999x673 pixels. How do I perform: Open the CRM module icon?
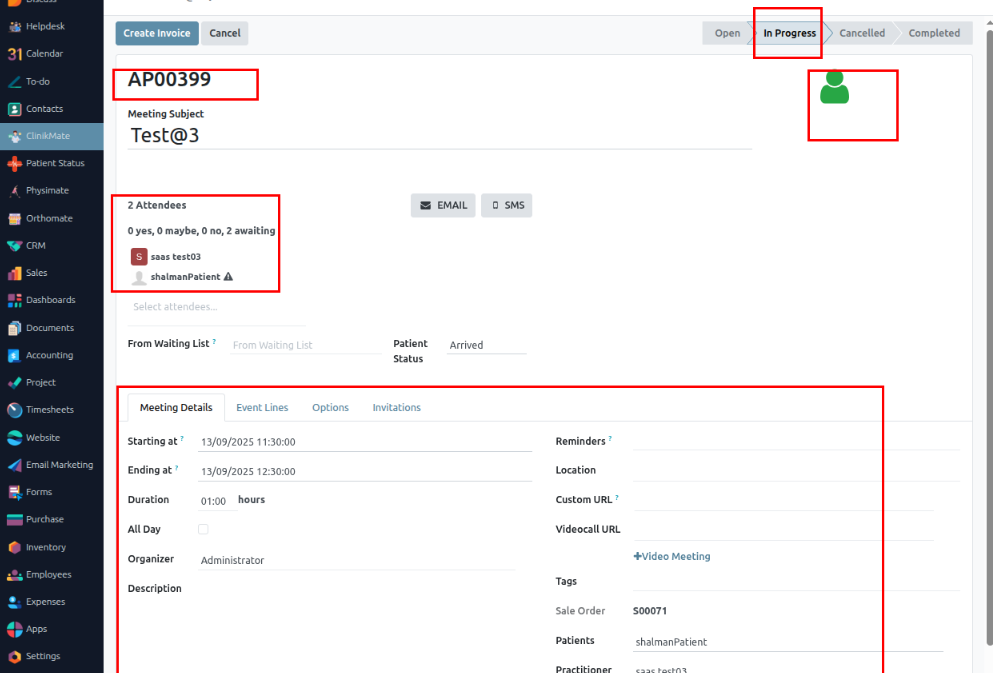pos(14,246)
